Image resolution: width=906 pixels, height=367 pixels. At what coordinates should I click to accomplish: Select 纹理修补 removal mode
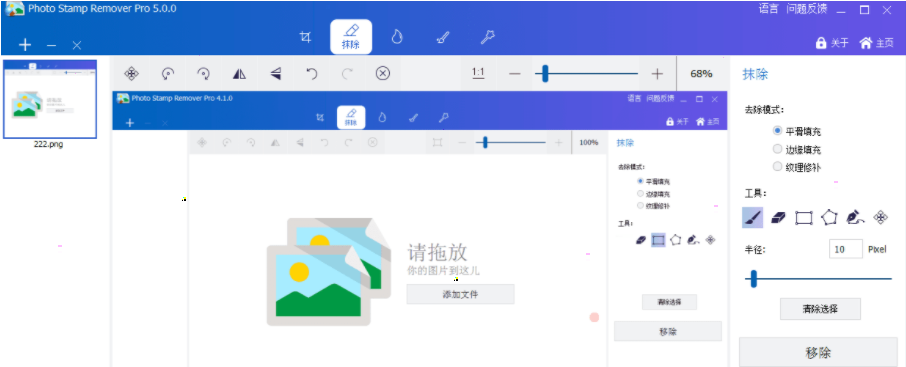797,167
